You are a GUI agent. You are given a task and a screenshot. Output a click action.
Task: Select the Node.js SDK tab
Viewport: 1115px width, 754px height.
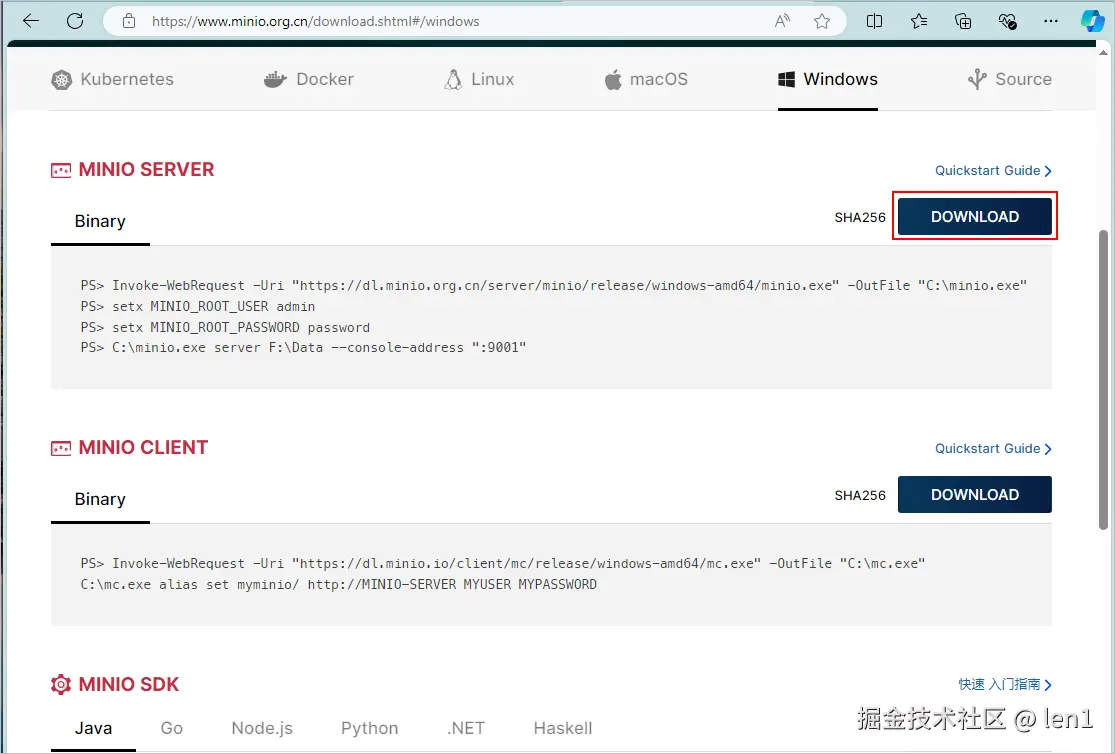pyautogui.click(x=262, y=728)
